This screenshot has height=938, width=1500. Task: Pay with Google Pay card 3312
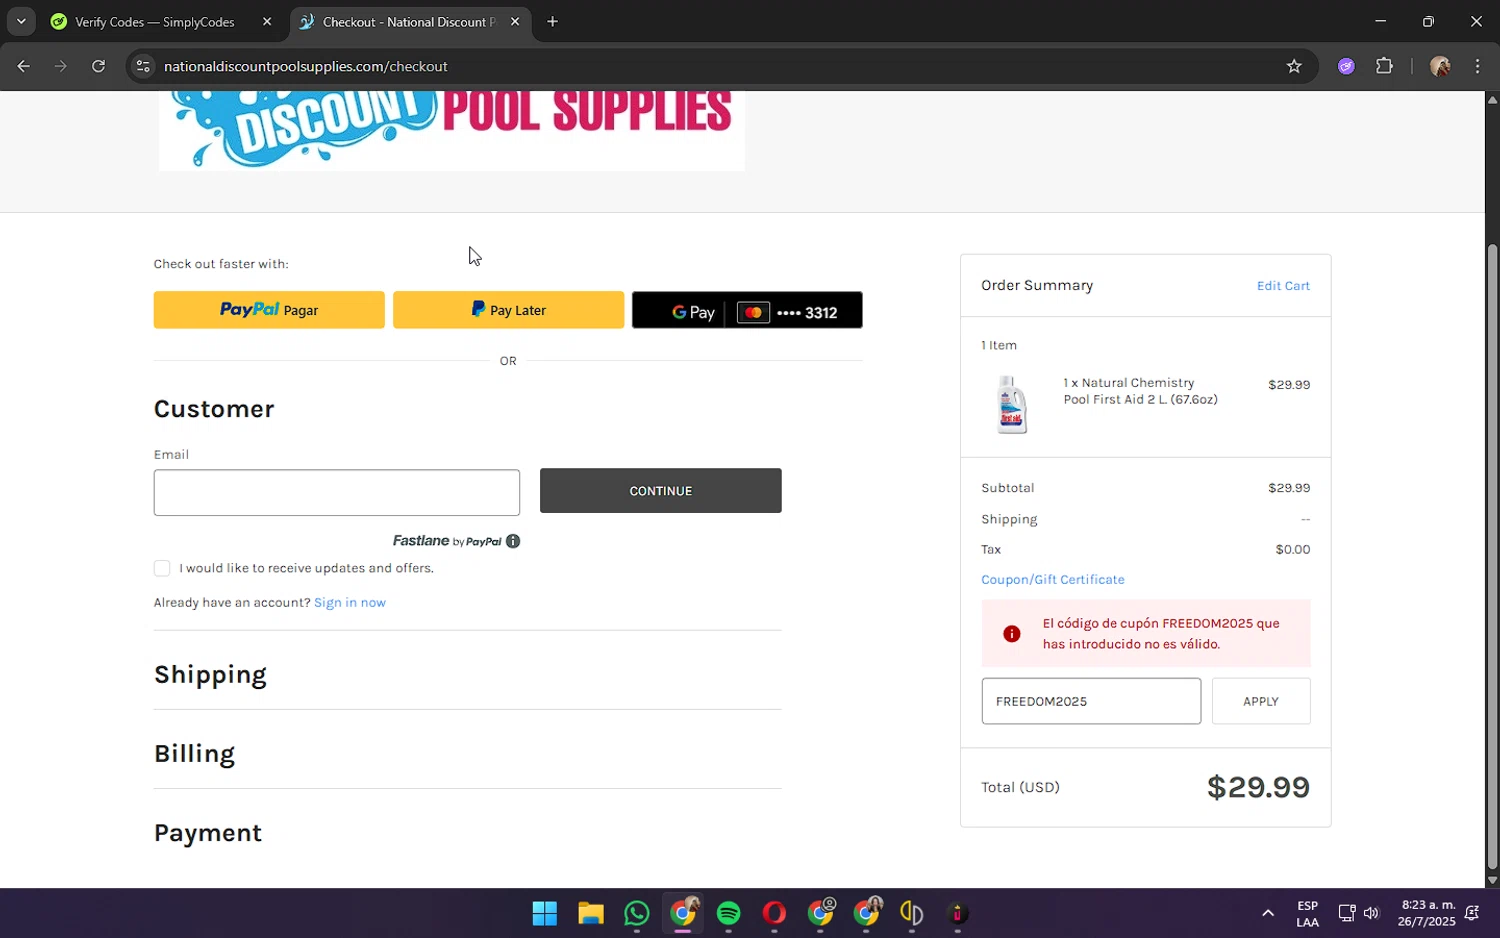click(747, 310)
